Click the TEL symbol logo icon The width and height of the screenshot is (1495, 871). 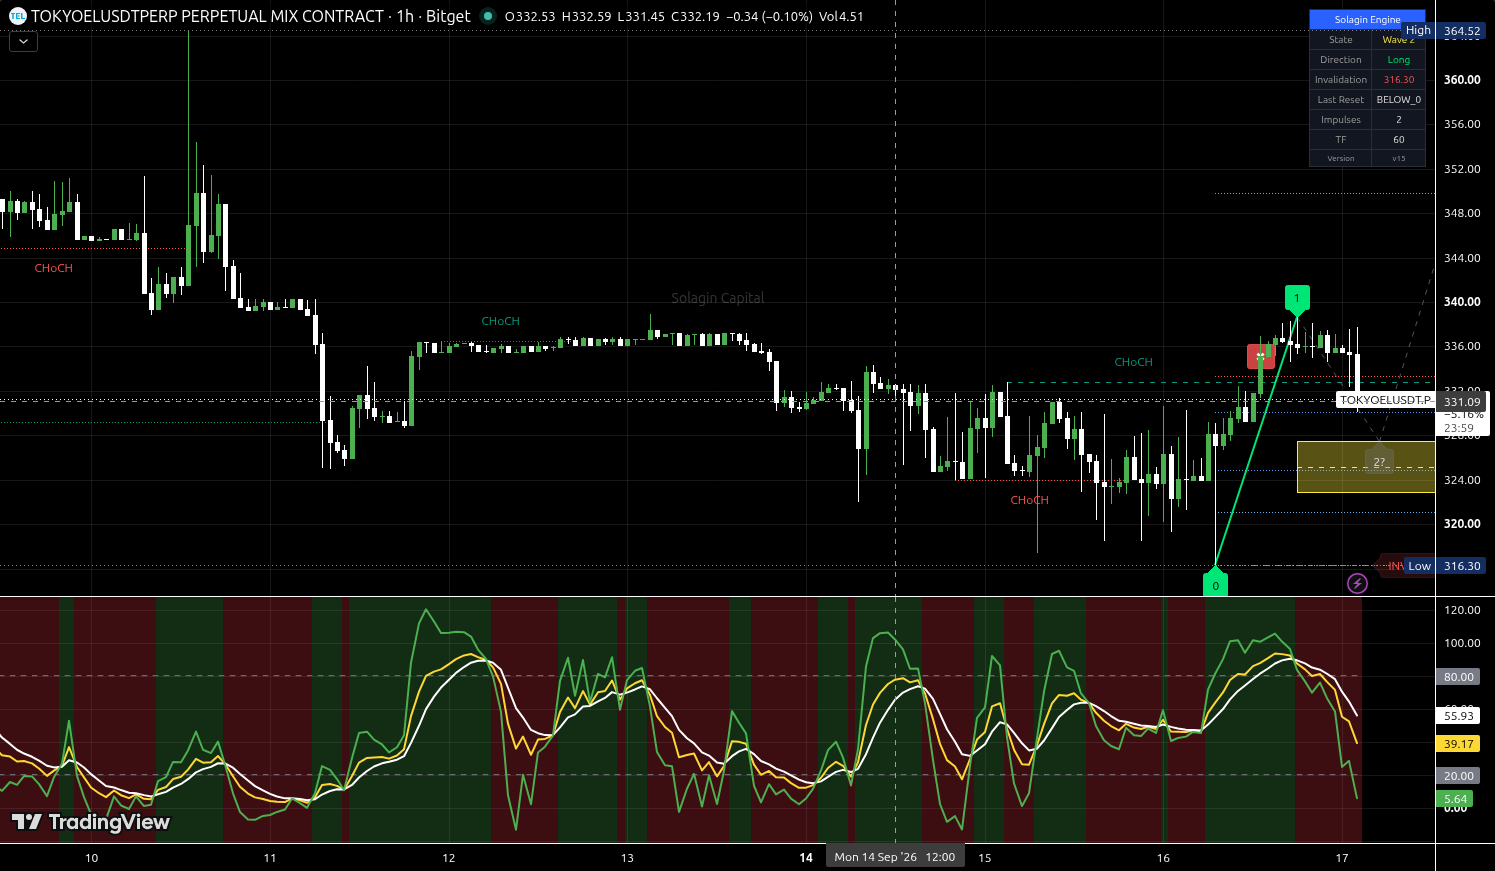[17, 16]
